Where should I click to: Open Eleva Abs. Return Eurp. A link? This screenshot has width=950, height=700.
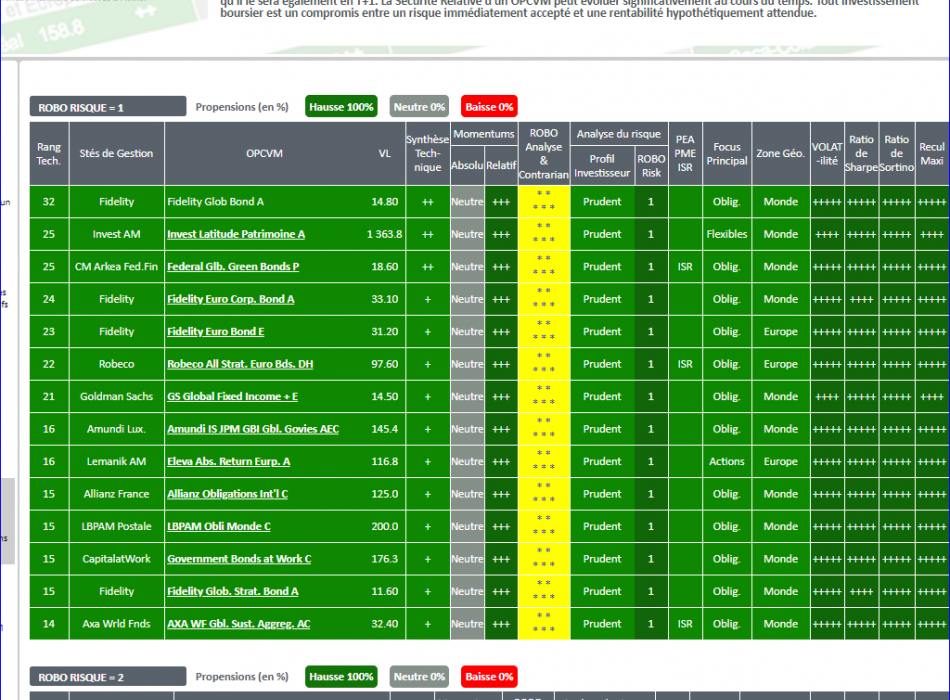pyautogui.click(x=228, y=461)
